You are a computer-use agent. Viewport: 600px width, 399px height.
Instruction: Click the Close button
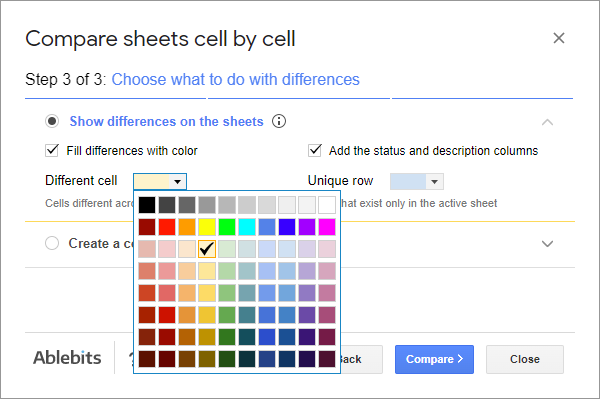(x=525, y=359)
